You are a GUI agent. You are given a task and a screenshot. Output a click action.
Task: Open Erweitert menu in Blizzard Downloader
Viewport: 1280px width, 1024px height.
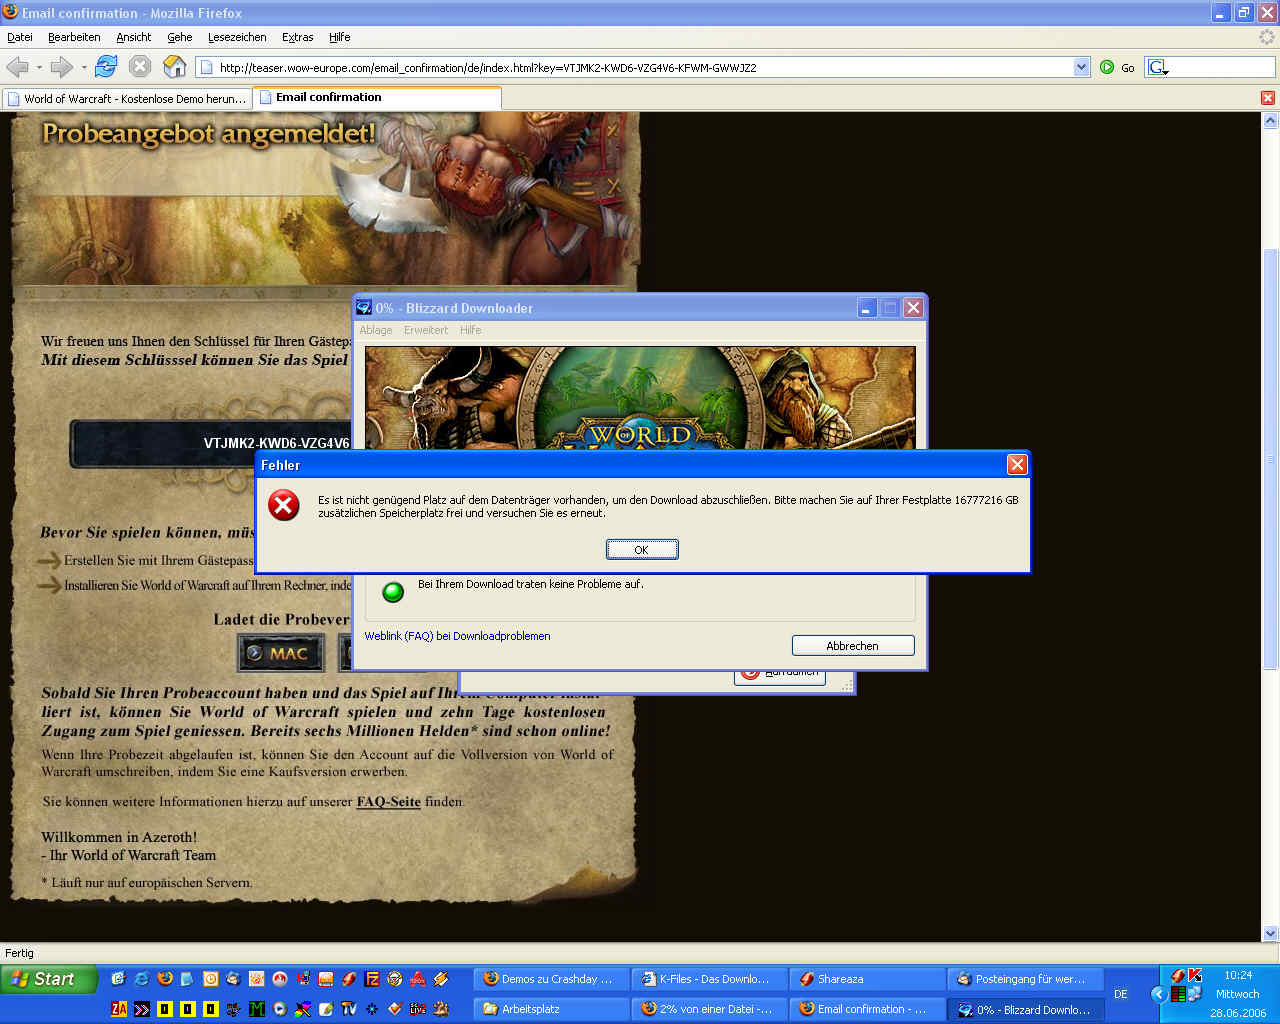click(x=426, y=330)
